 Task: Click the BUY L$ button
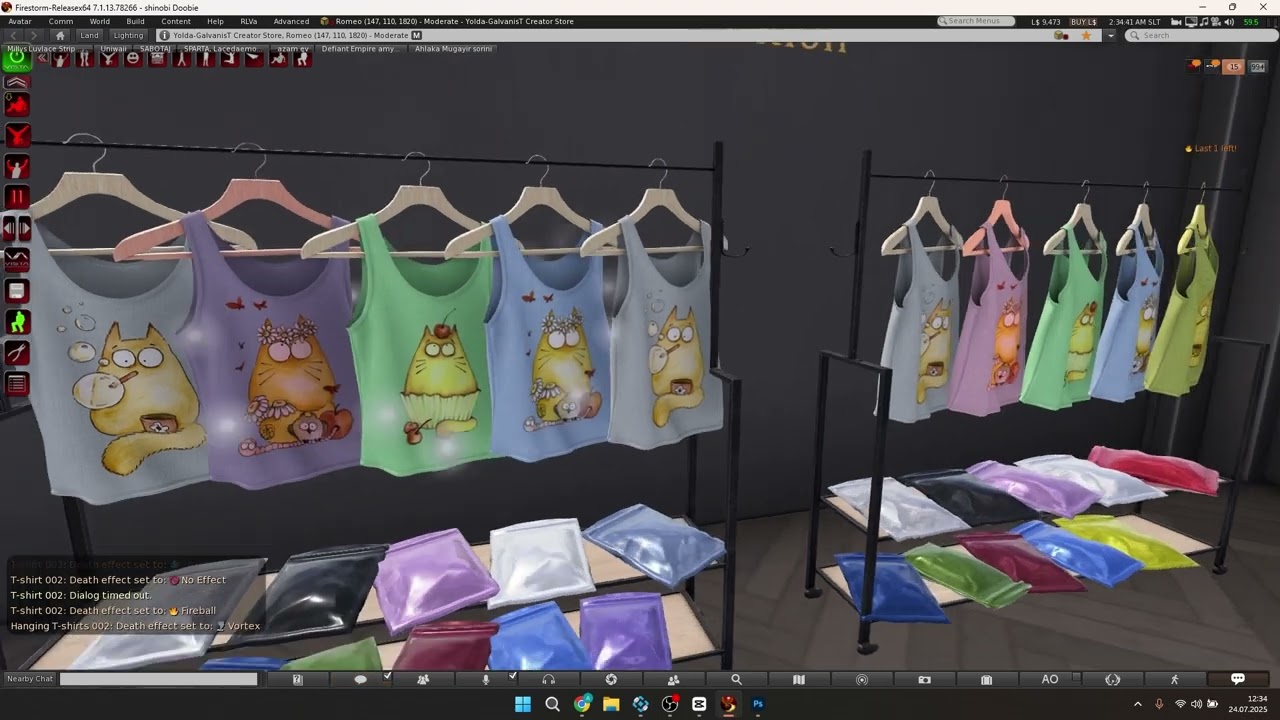click(1083, 21)
